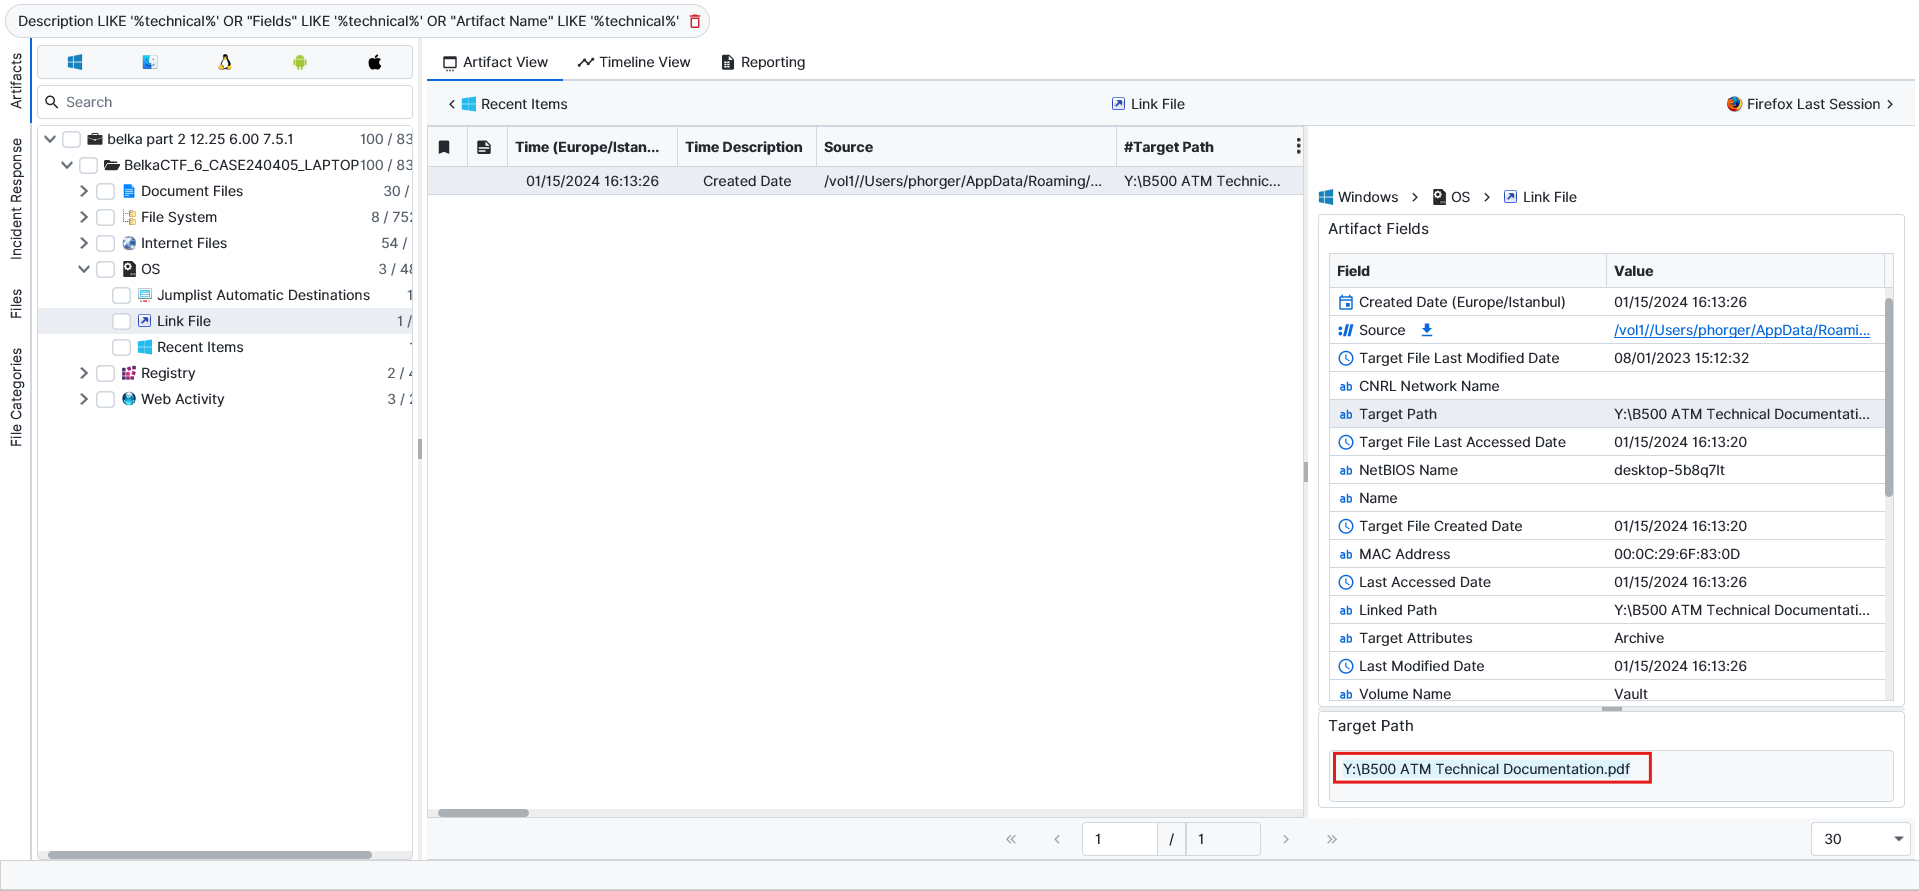The image size is (1919, 891).
Task: Click the horizontal scrollbar under the results table
Action: tap(483, 813)
